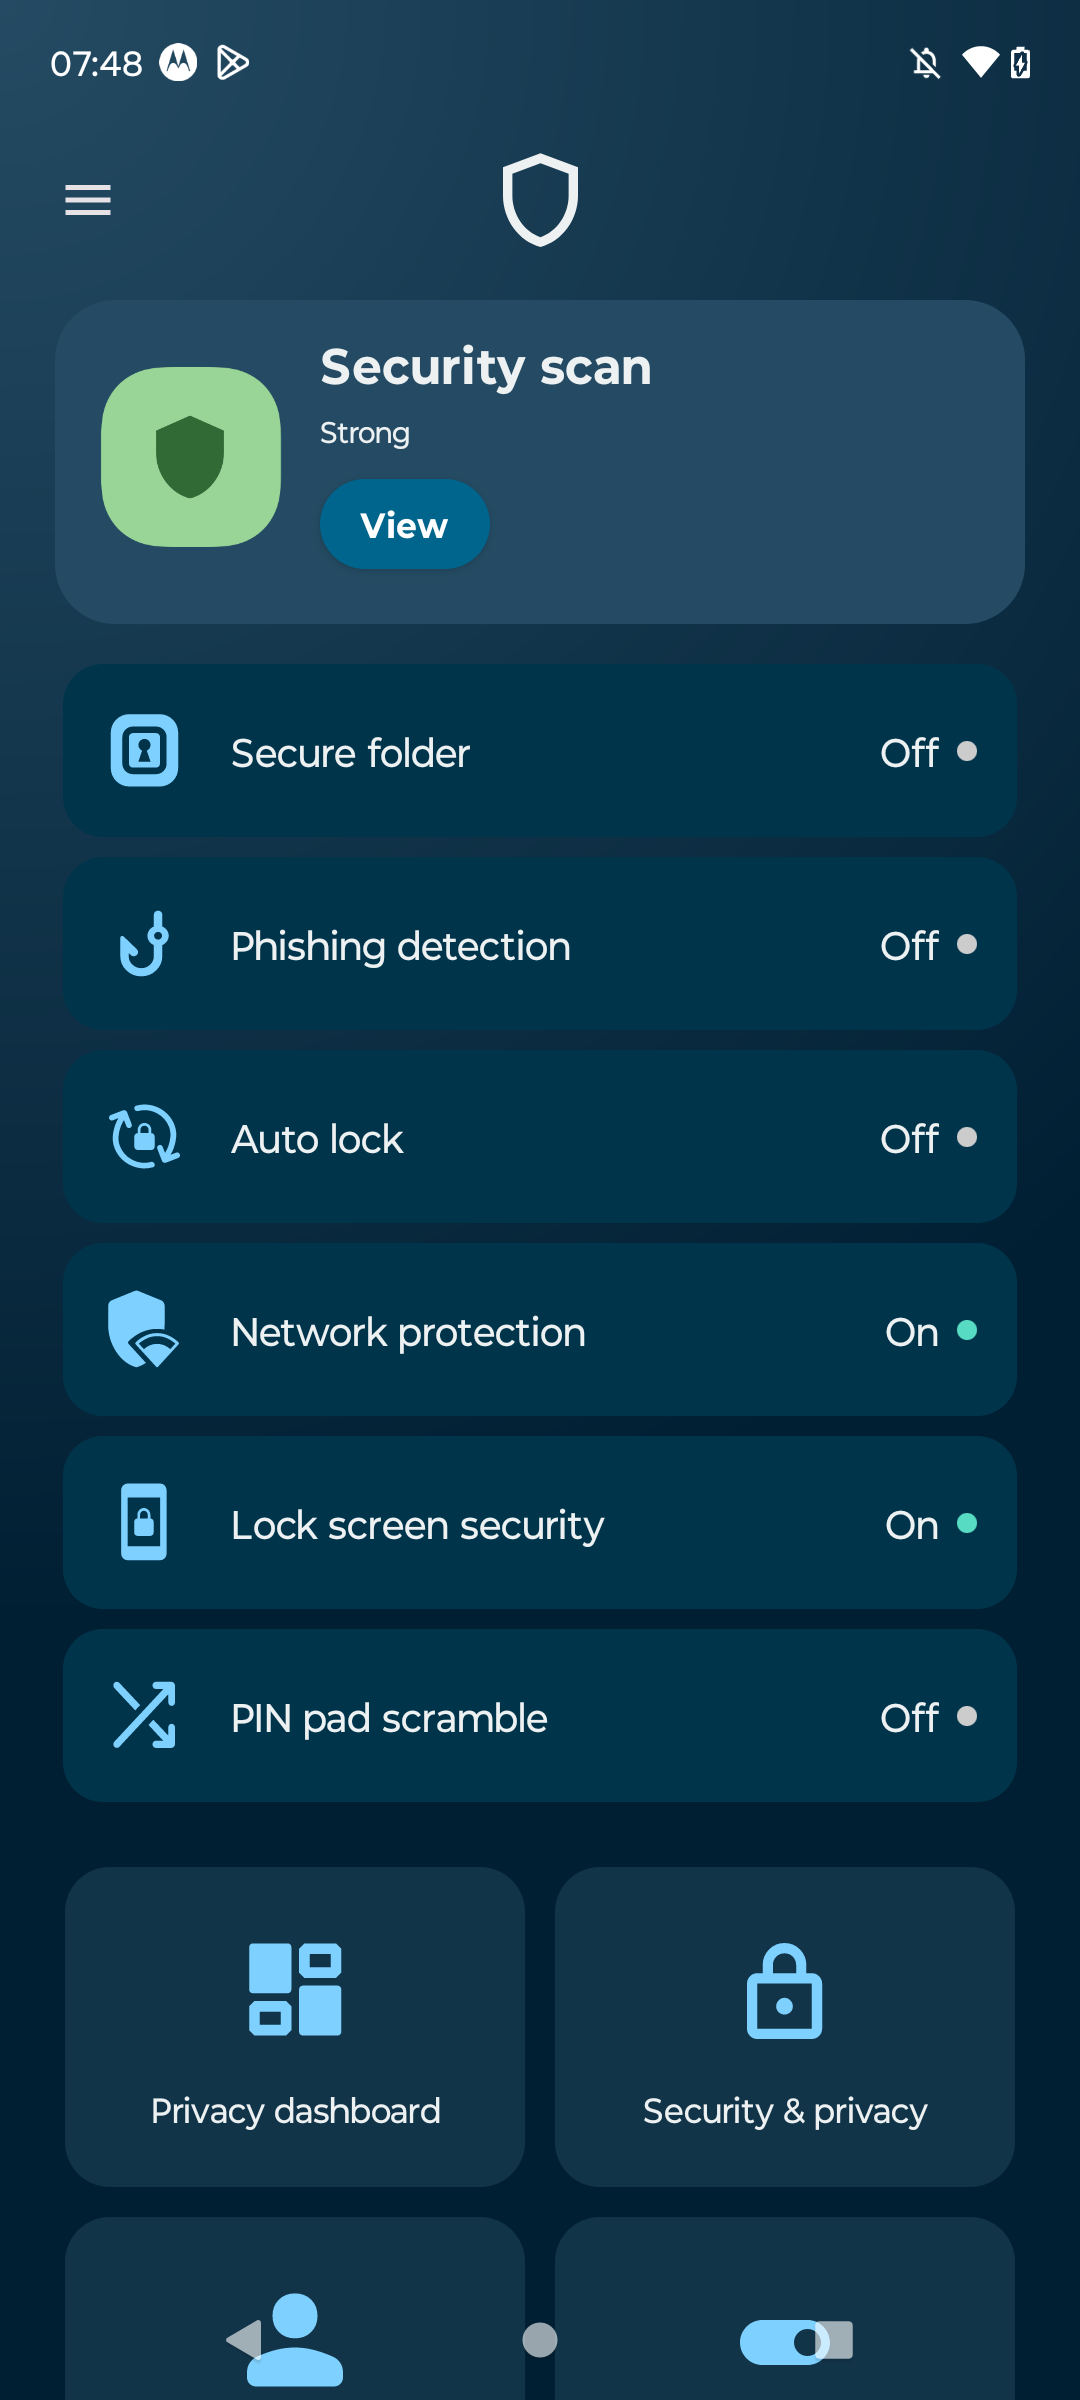
Task: Open the hamburger navigation menu
Action: pos(88,200)
